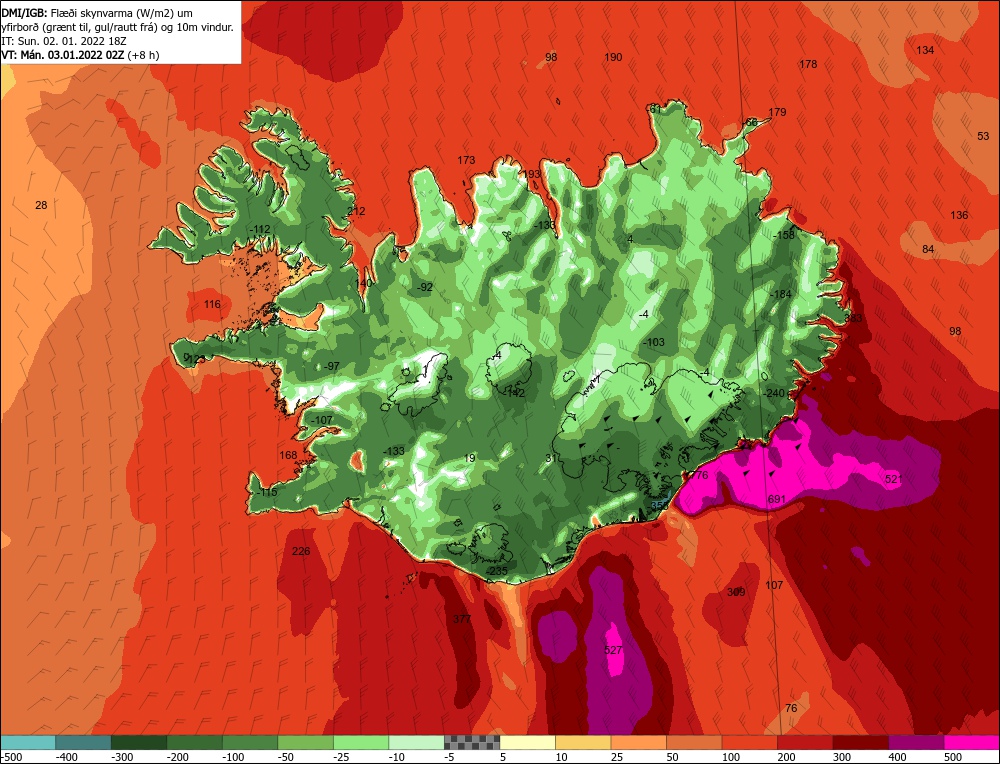The height and width of the screenshot is (764, 1000).
Task: Click the red-orange legend swatch between 100 and 200
Action: [x=749, y=742]
